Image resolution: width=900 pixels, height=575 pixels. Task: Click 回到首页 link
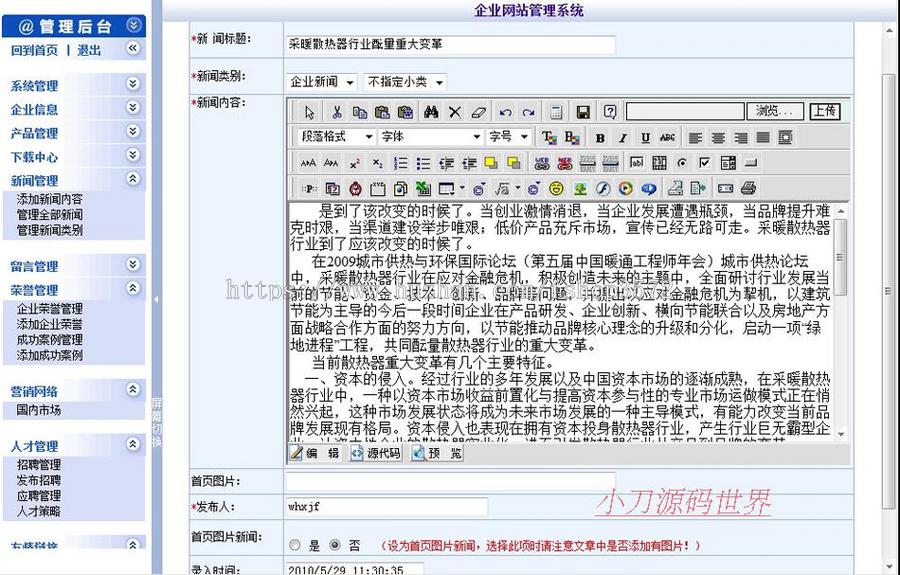pyautogui.click(x=34, y=50)
